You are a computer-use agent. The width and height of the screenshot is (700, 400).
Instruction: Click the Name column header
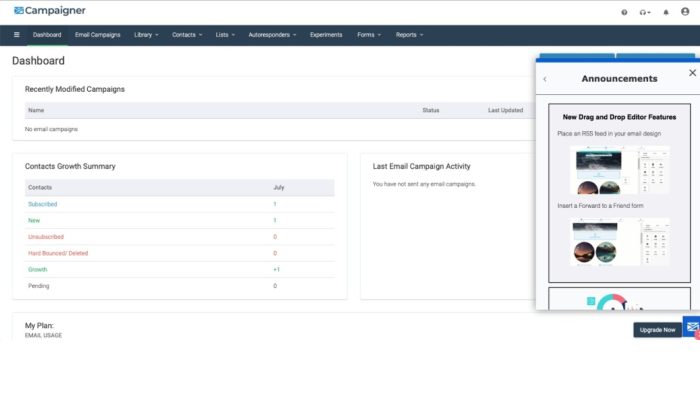[x=36, y=110]
